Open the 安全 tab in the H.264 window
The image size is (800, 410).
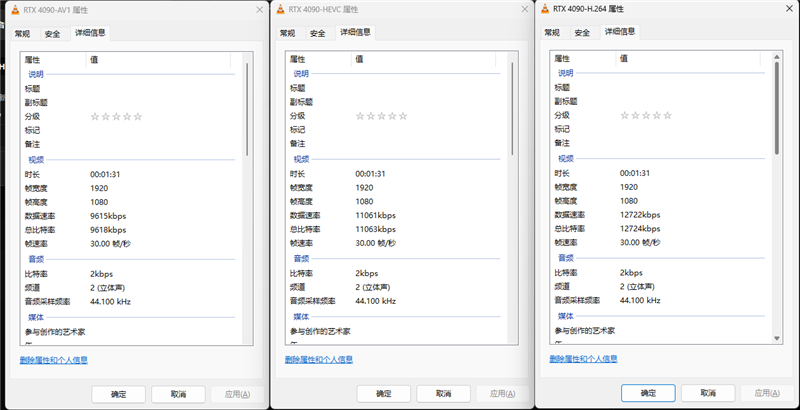click(x=582, y=33)
